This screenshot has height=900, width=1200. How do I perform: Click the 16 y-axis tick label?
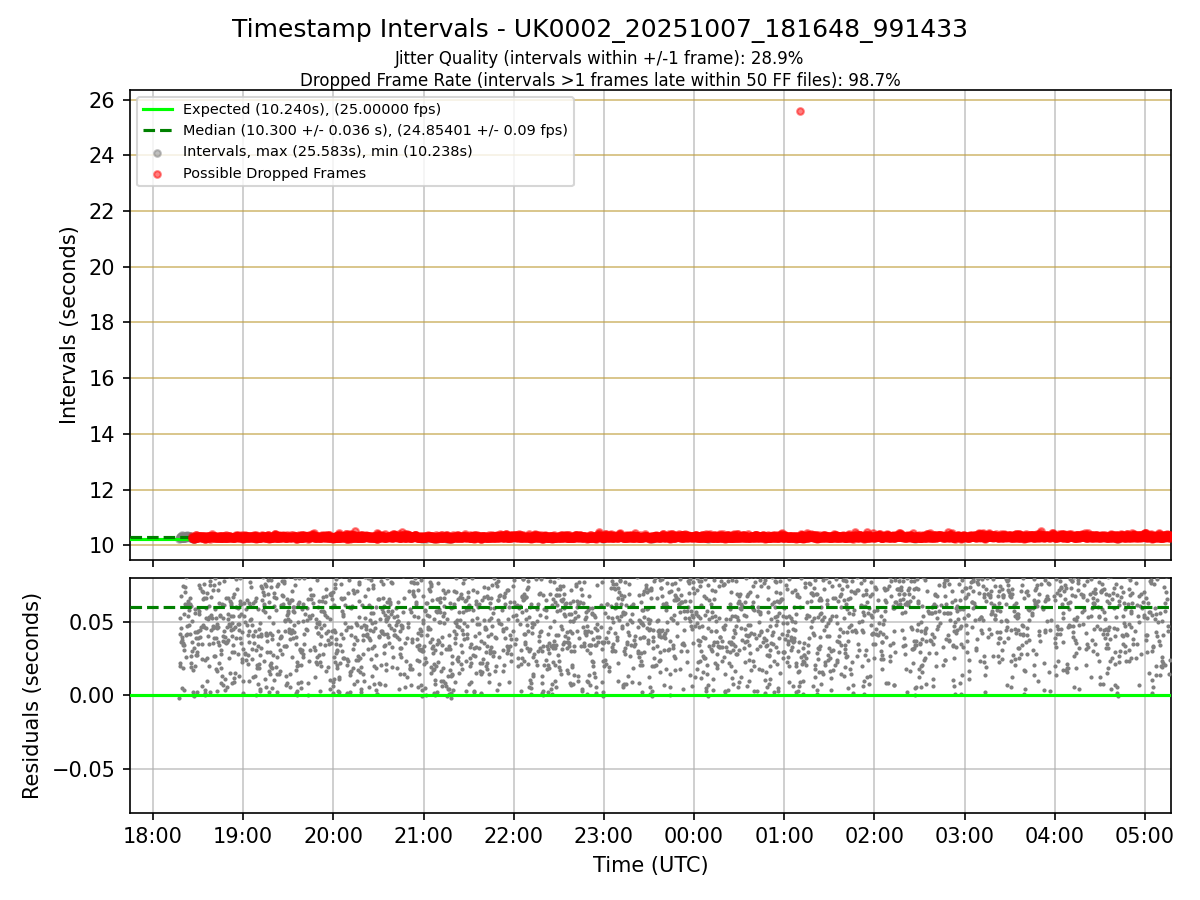coord(101,378)
